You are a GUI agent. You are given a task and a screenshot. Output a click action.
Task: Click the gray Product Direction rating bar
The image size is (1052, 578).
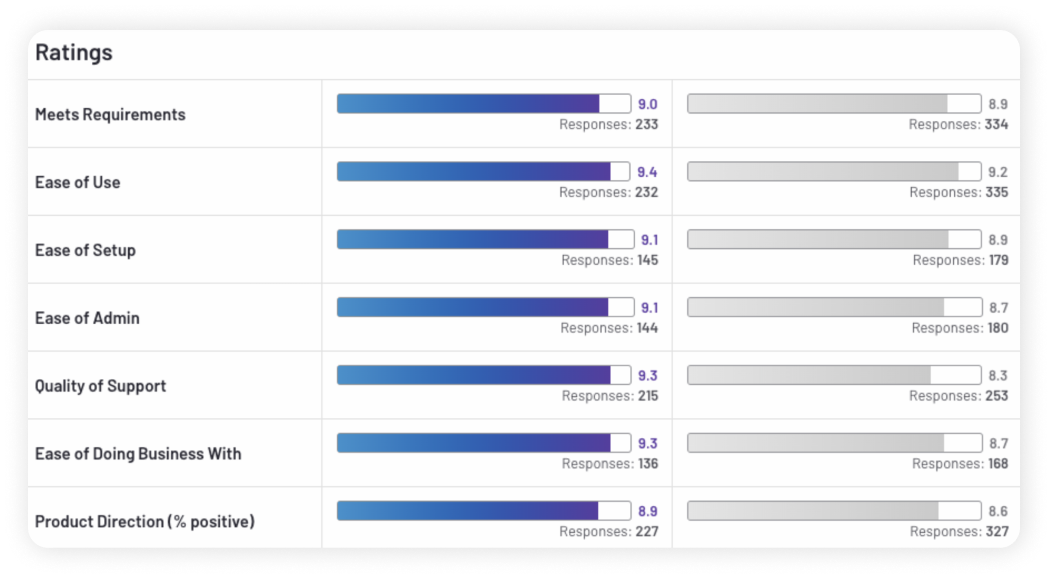point(834,511)
